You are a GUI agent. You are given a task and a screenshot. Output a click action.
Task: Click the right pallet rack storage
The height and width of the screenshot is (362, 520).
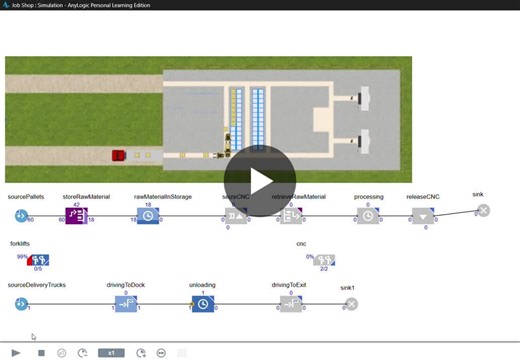pyautogui.click(x=258, y=119)
